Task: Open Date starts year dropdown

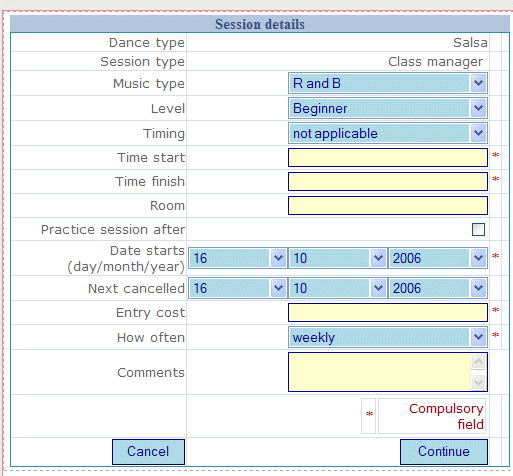Action: point(438,258)
